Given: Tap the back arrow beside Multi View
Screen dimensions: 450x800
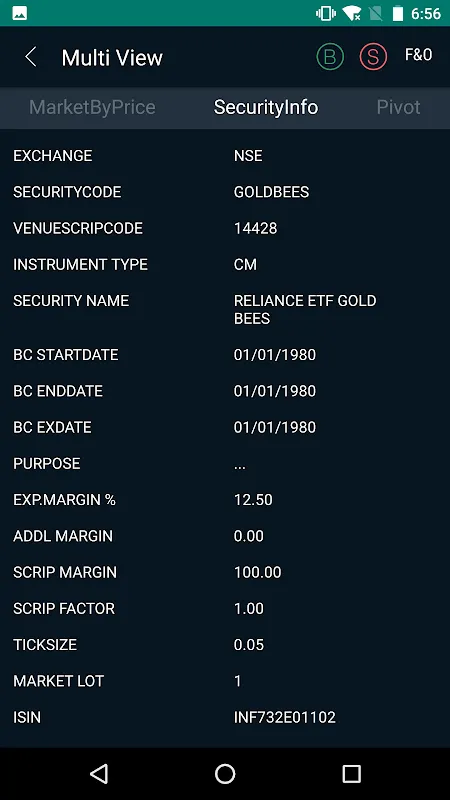Looking at the screenshot, I should click(x=31, y=57).
